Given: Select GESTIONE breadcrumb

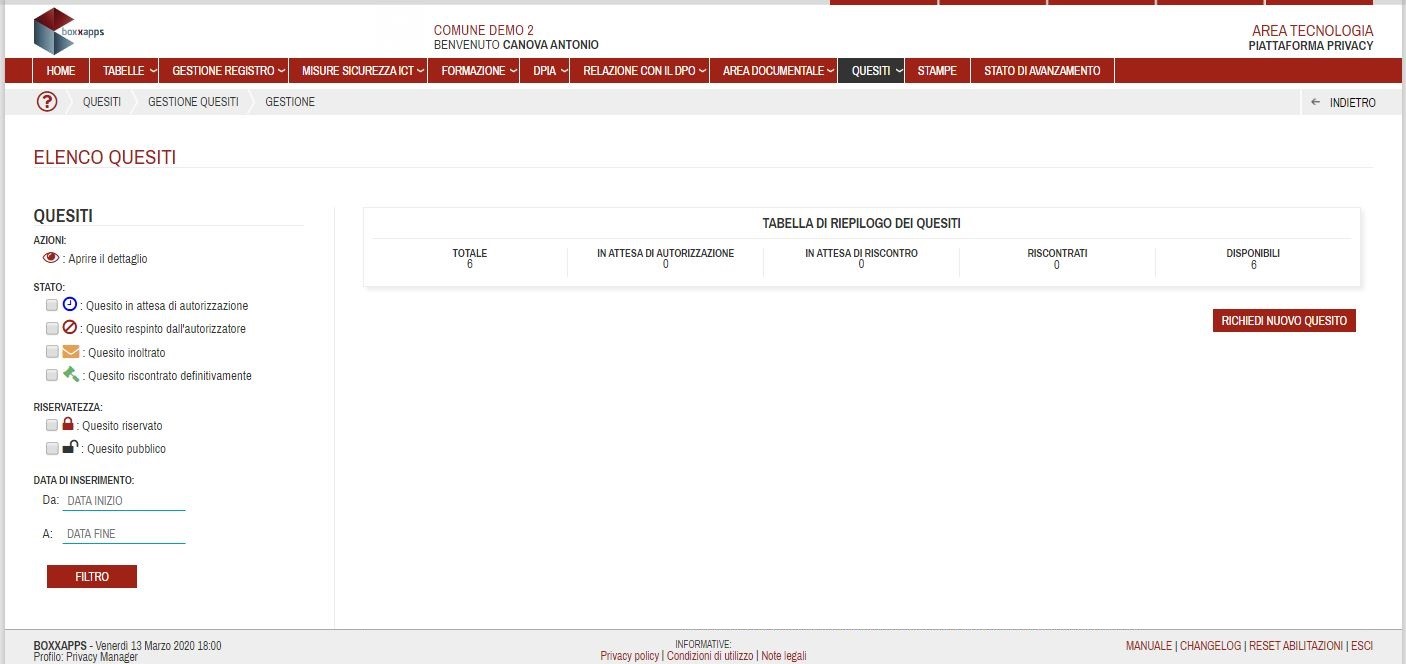Looking at the screenshot, I should pyautogui.click(x=290, y=102).
